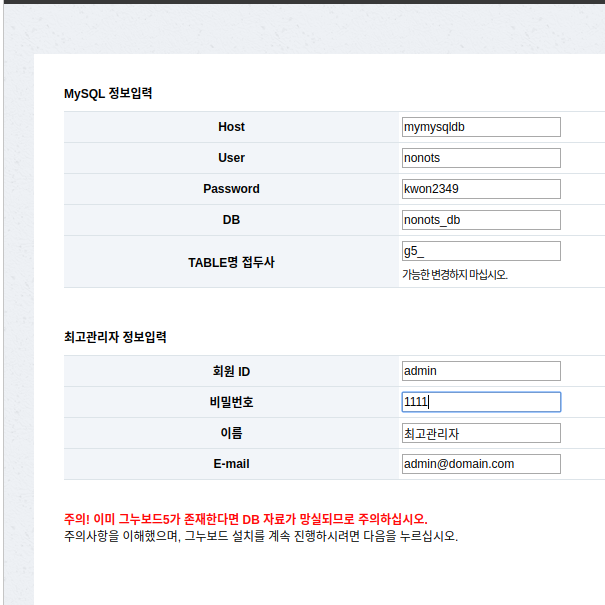This screenshot has width=605, height=605.
Task: Click the E-mail row label
Action: coord(231,464)
